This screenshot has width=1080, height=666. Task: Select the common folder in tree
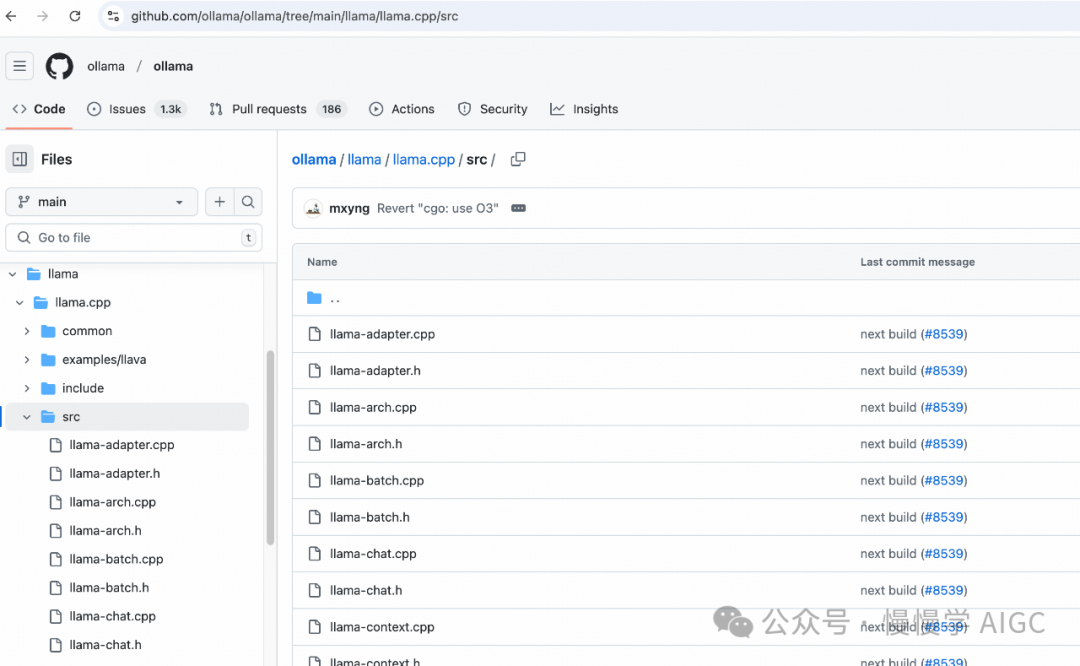(x=87, y=331)
